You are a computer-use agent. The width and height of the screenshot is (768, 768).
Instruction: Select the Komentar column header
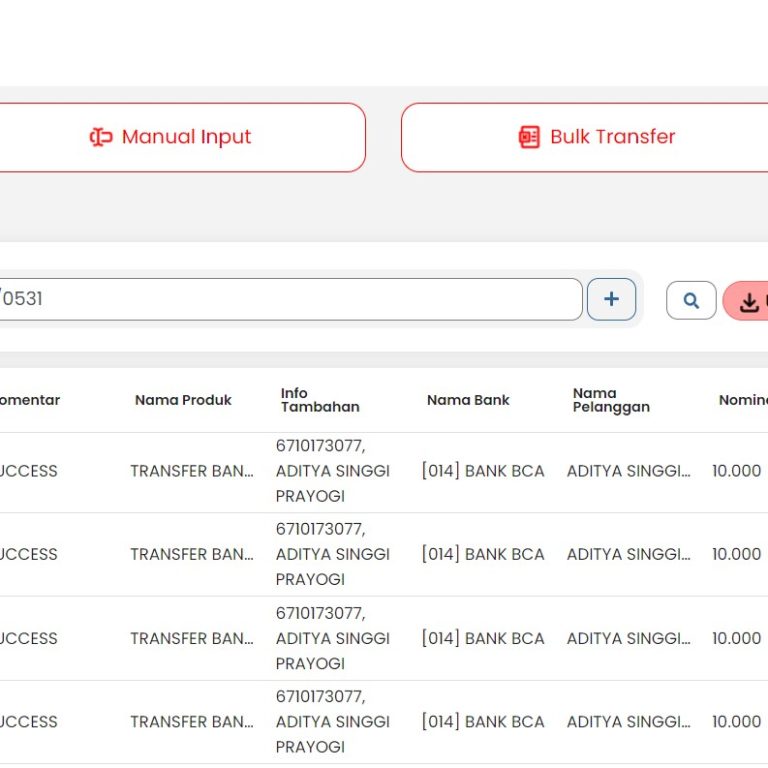pyautogui.click(x=28, y=400)
